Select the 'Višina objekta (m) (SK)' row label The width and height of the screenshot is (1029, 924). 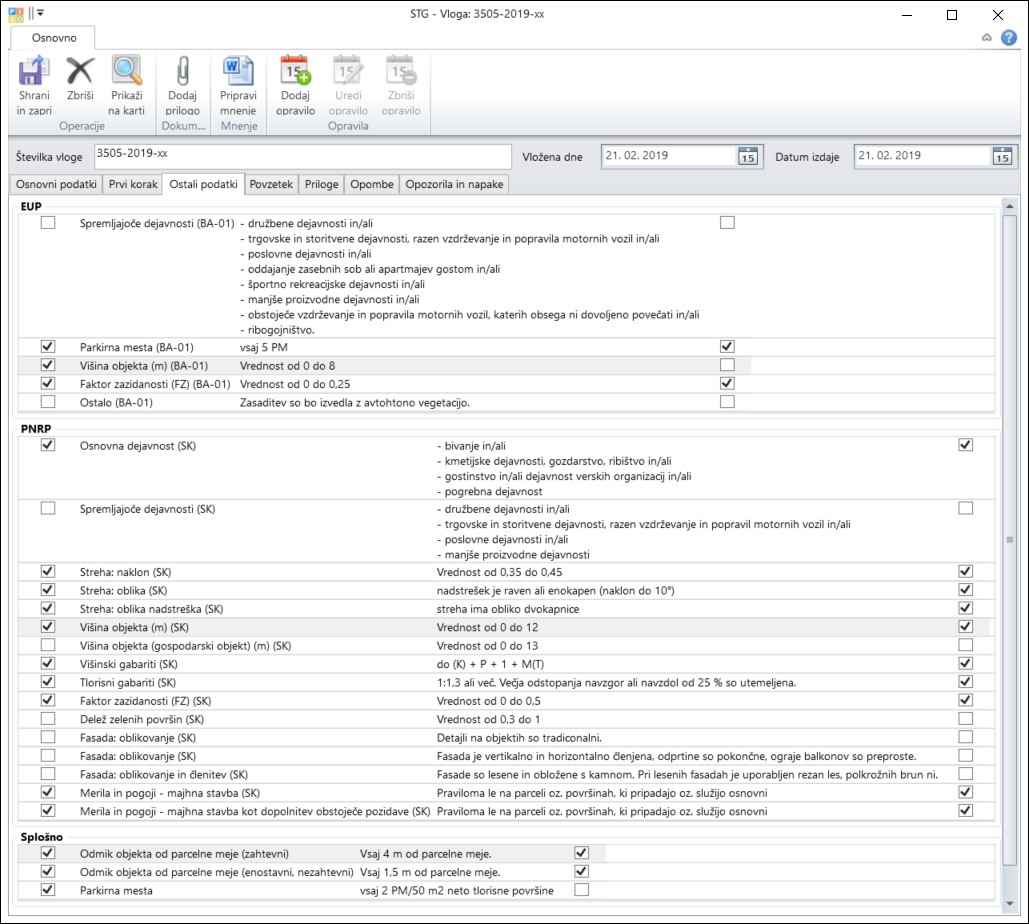[135, 627]
